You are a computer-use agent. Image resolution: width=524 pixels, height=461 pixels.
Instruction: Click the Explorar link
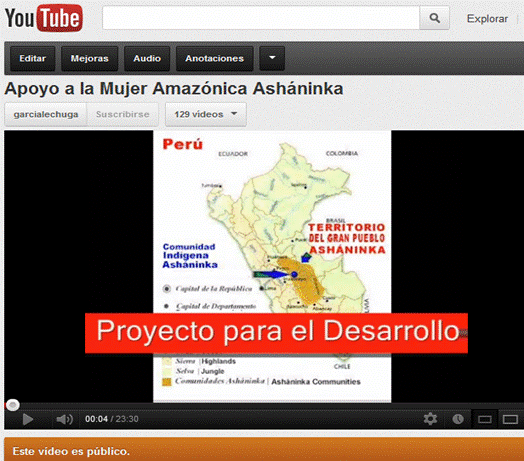(487, 19)
